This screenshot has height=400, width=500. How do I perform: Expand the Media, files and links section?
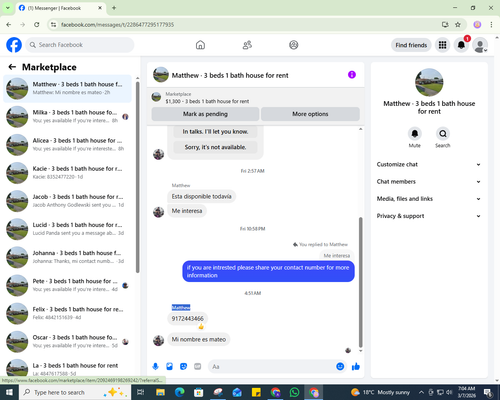429,199
